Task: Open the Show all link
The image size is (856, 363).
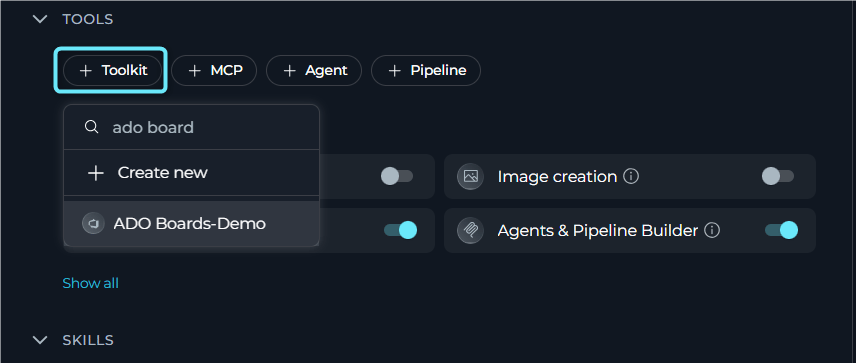Action: click(91, 283)
